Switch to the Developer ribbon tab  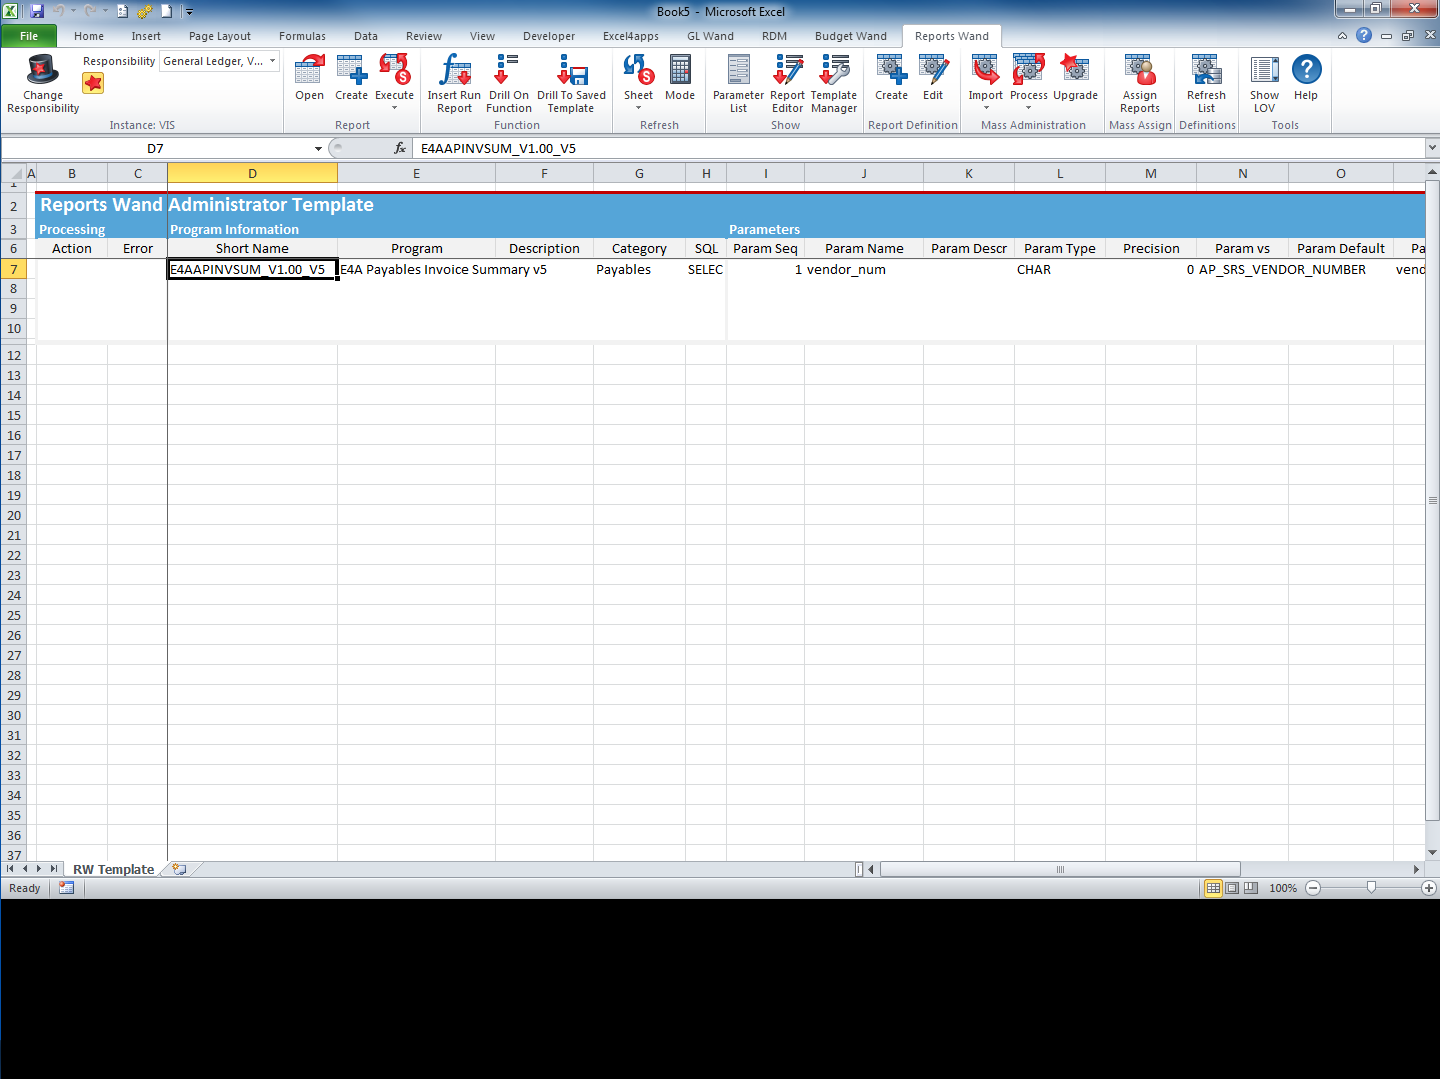point(549,36)
